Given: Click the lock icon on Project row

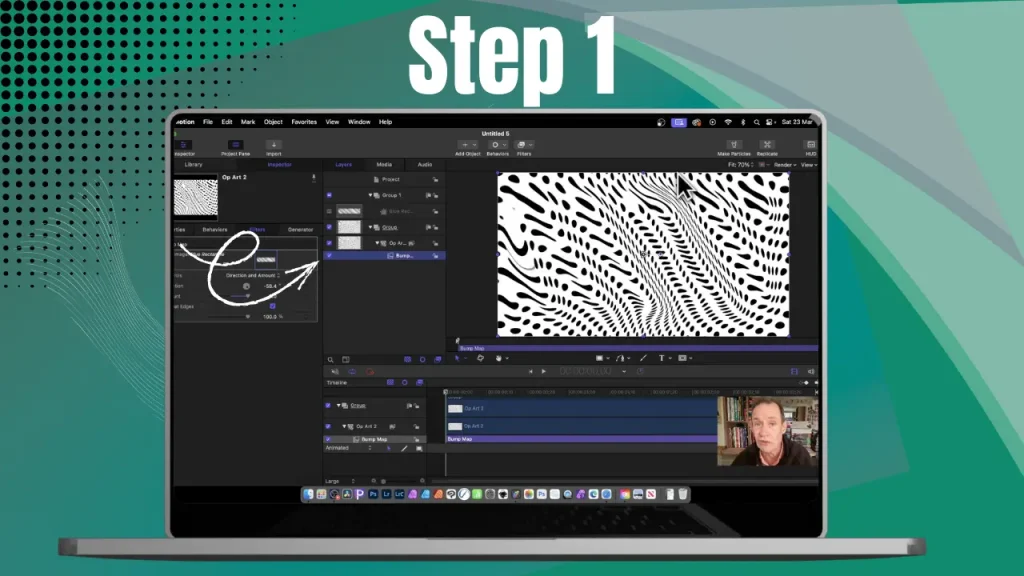Looking at the screenshot, I should (435, 180).
